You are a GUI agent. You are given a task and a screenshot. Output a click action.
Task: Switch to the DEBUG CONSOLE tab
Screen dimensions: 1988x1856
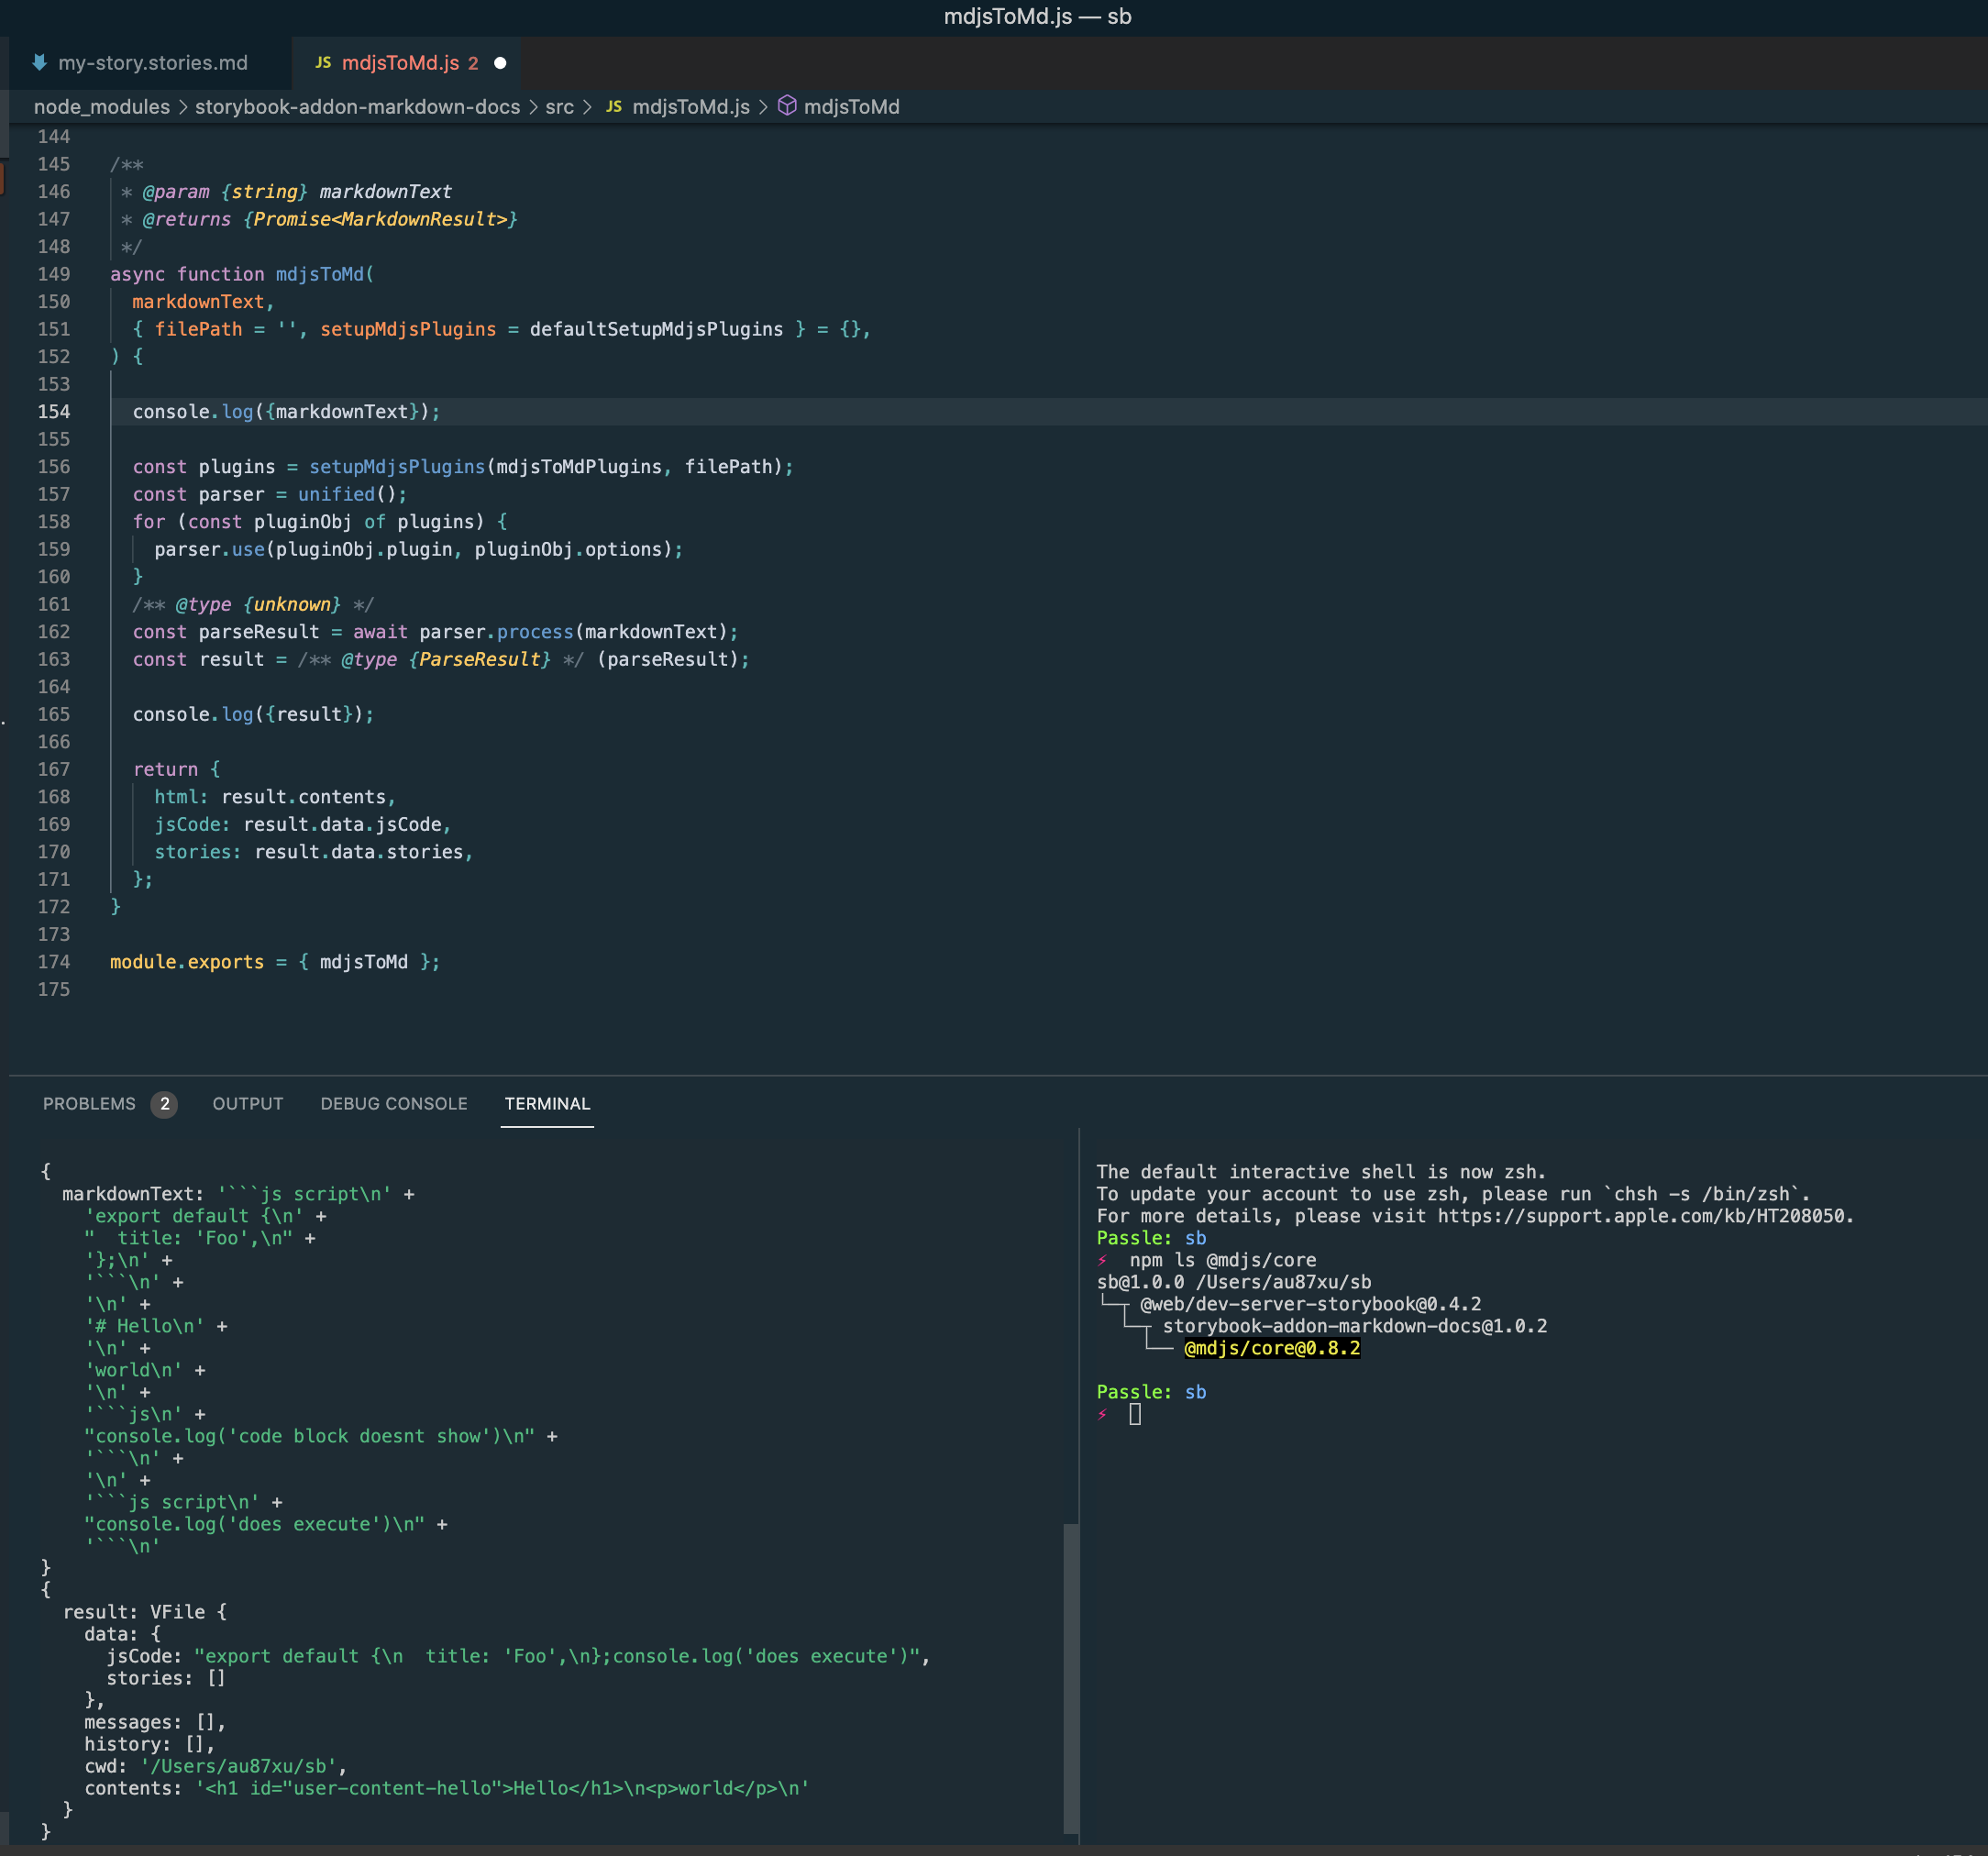[393, 1104]
